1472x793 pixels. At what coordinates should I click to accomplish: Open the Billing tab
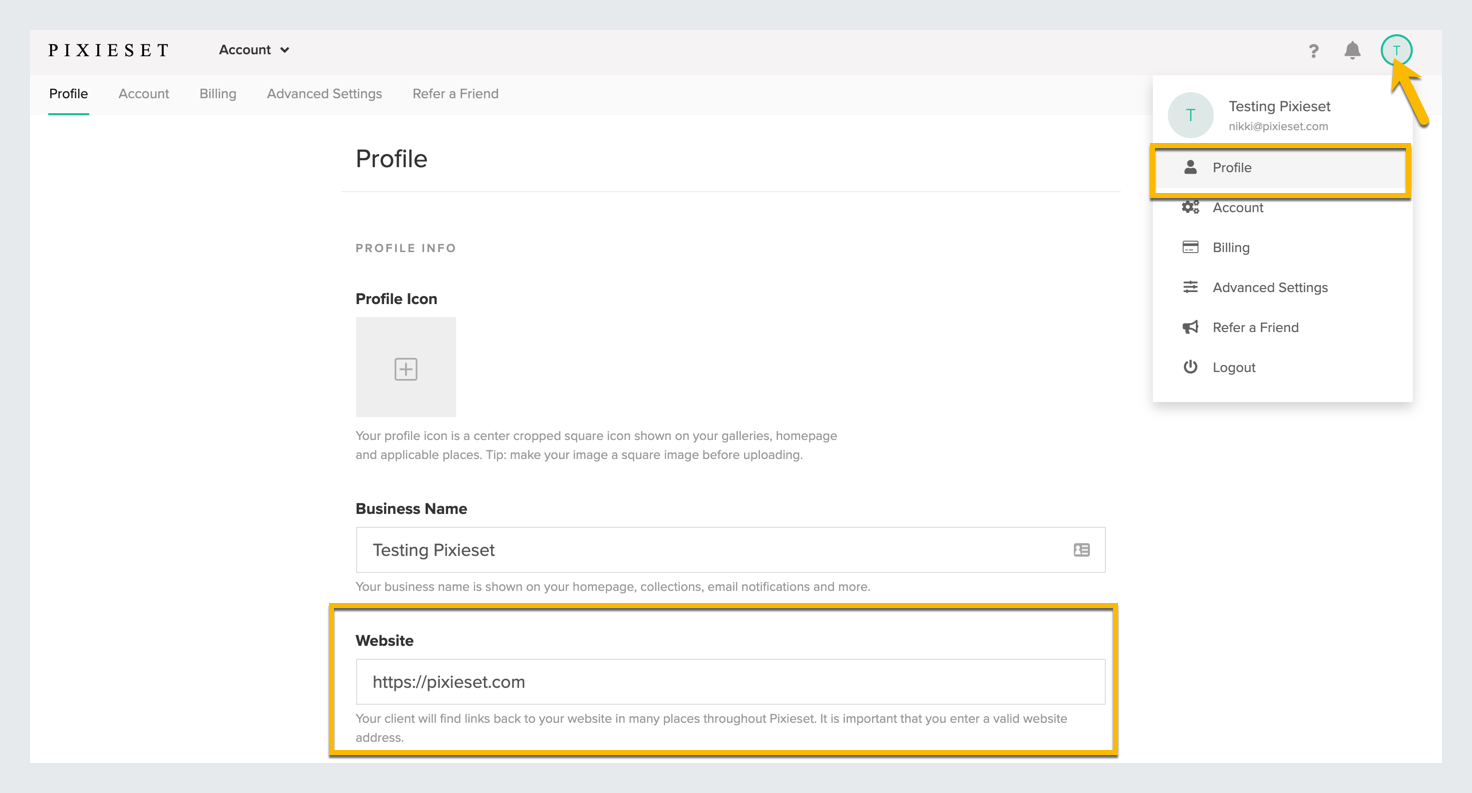(x=218, y=94)
